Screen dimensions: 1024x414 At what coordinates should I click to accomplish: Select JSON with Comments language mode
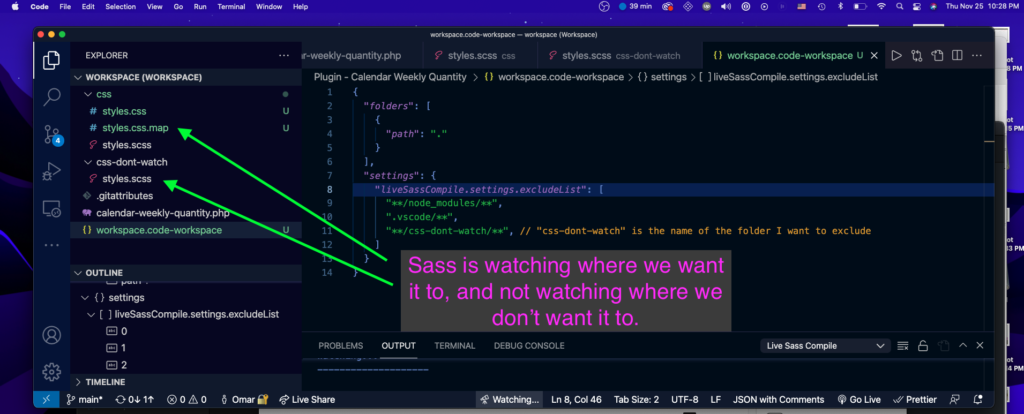tap(778, 400)
